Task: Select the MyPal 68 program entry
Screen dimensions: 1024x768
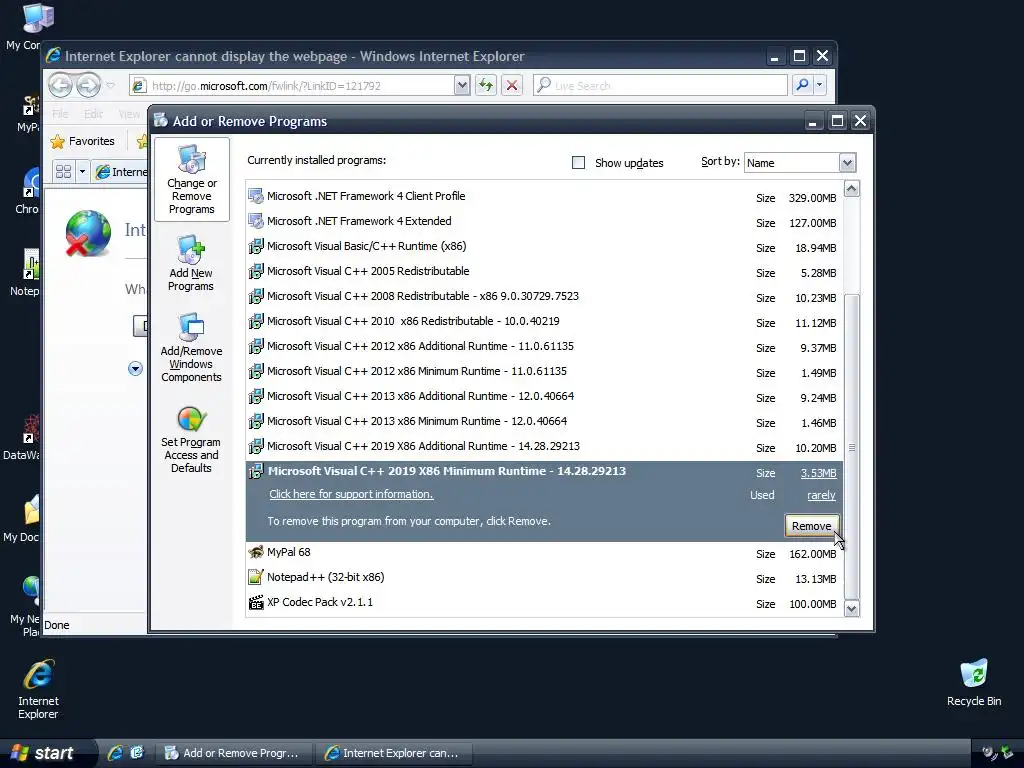Action: (544, 553)
